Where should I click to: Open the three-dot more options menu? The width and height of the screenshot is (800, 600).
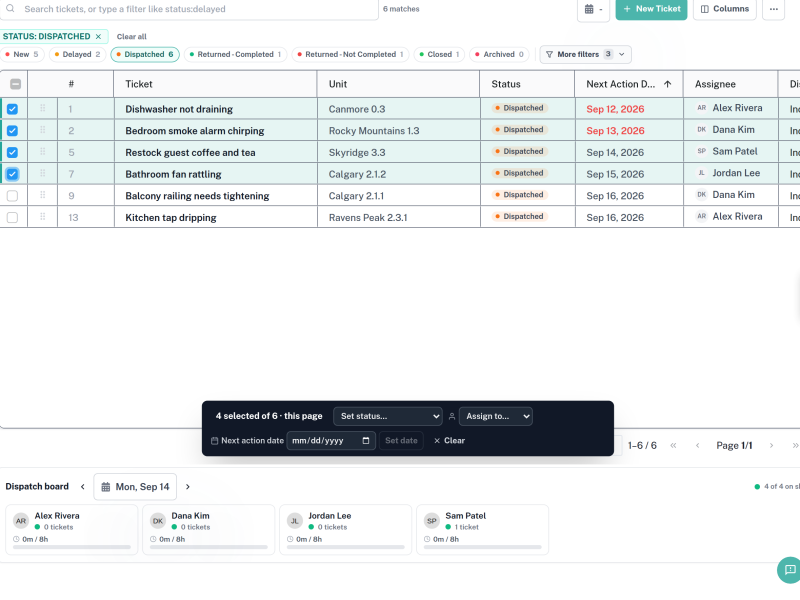(773, 9)
